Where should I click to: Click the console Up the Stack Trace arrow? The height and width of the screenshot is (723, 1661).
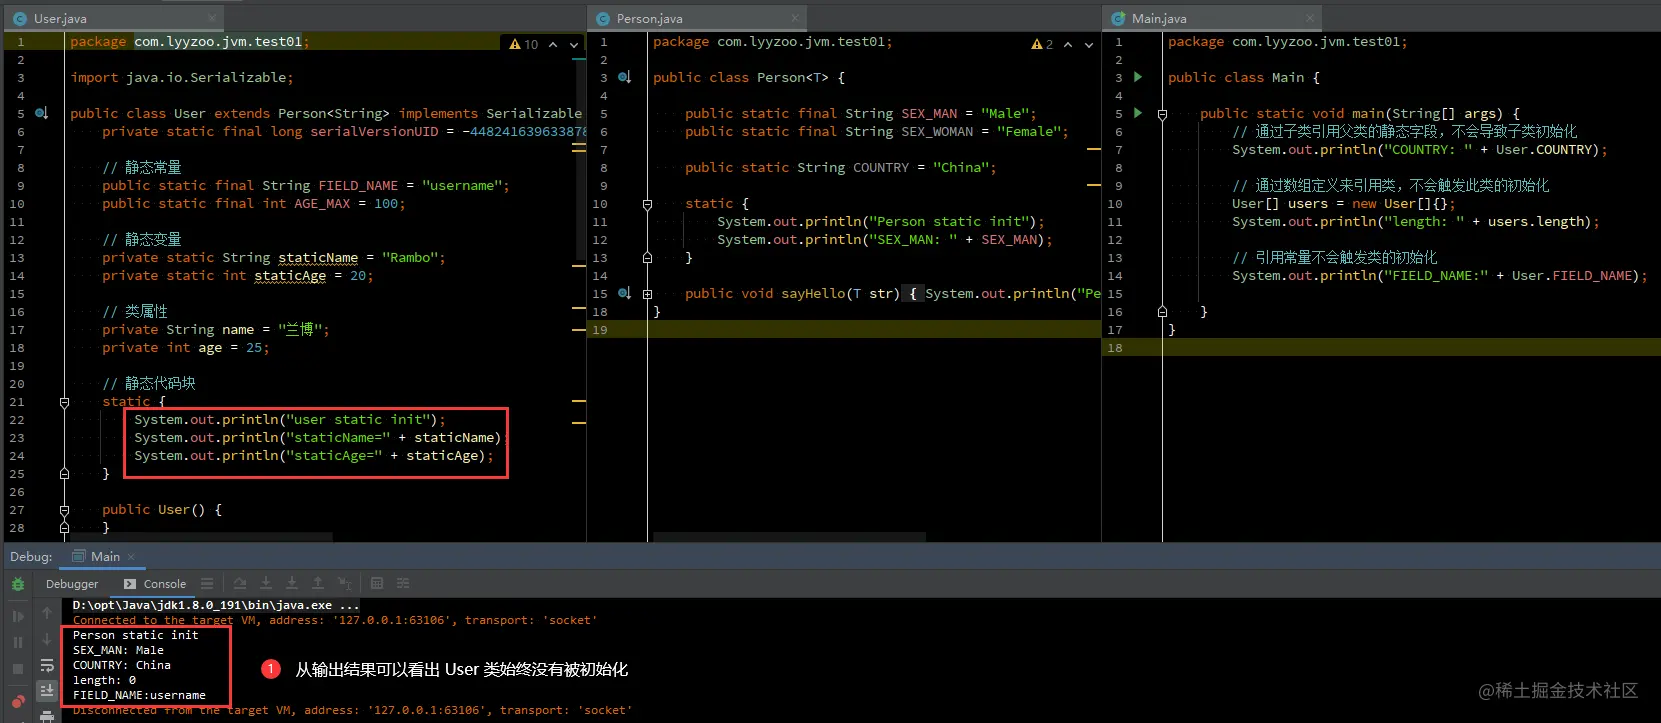47,612
